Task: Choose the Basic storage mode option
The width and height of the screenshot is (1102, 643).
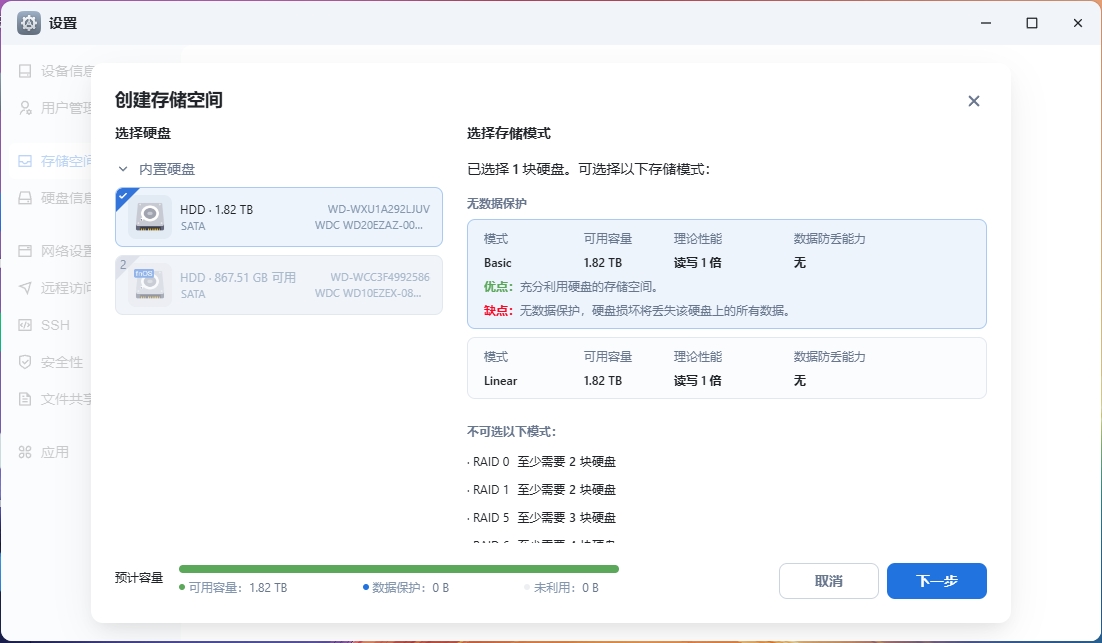Action: tap(726, 274)
